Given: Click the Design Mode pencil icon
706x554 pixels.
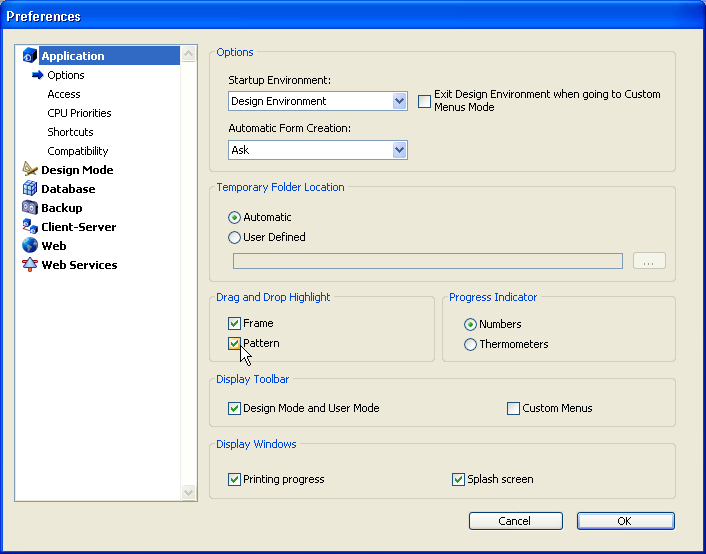Looking at the screenshot, I should pos(29,170).
